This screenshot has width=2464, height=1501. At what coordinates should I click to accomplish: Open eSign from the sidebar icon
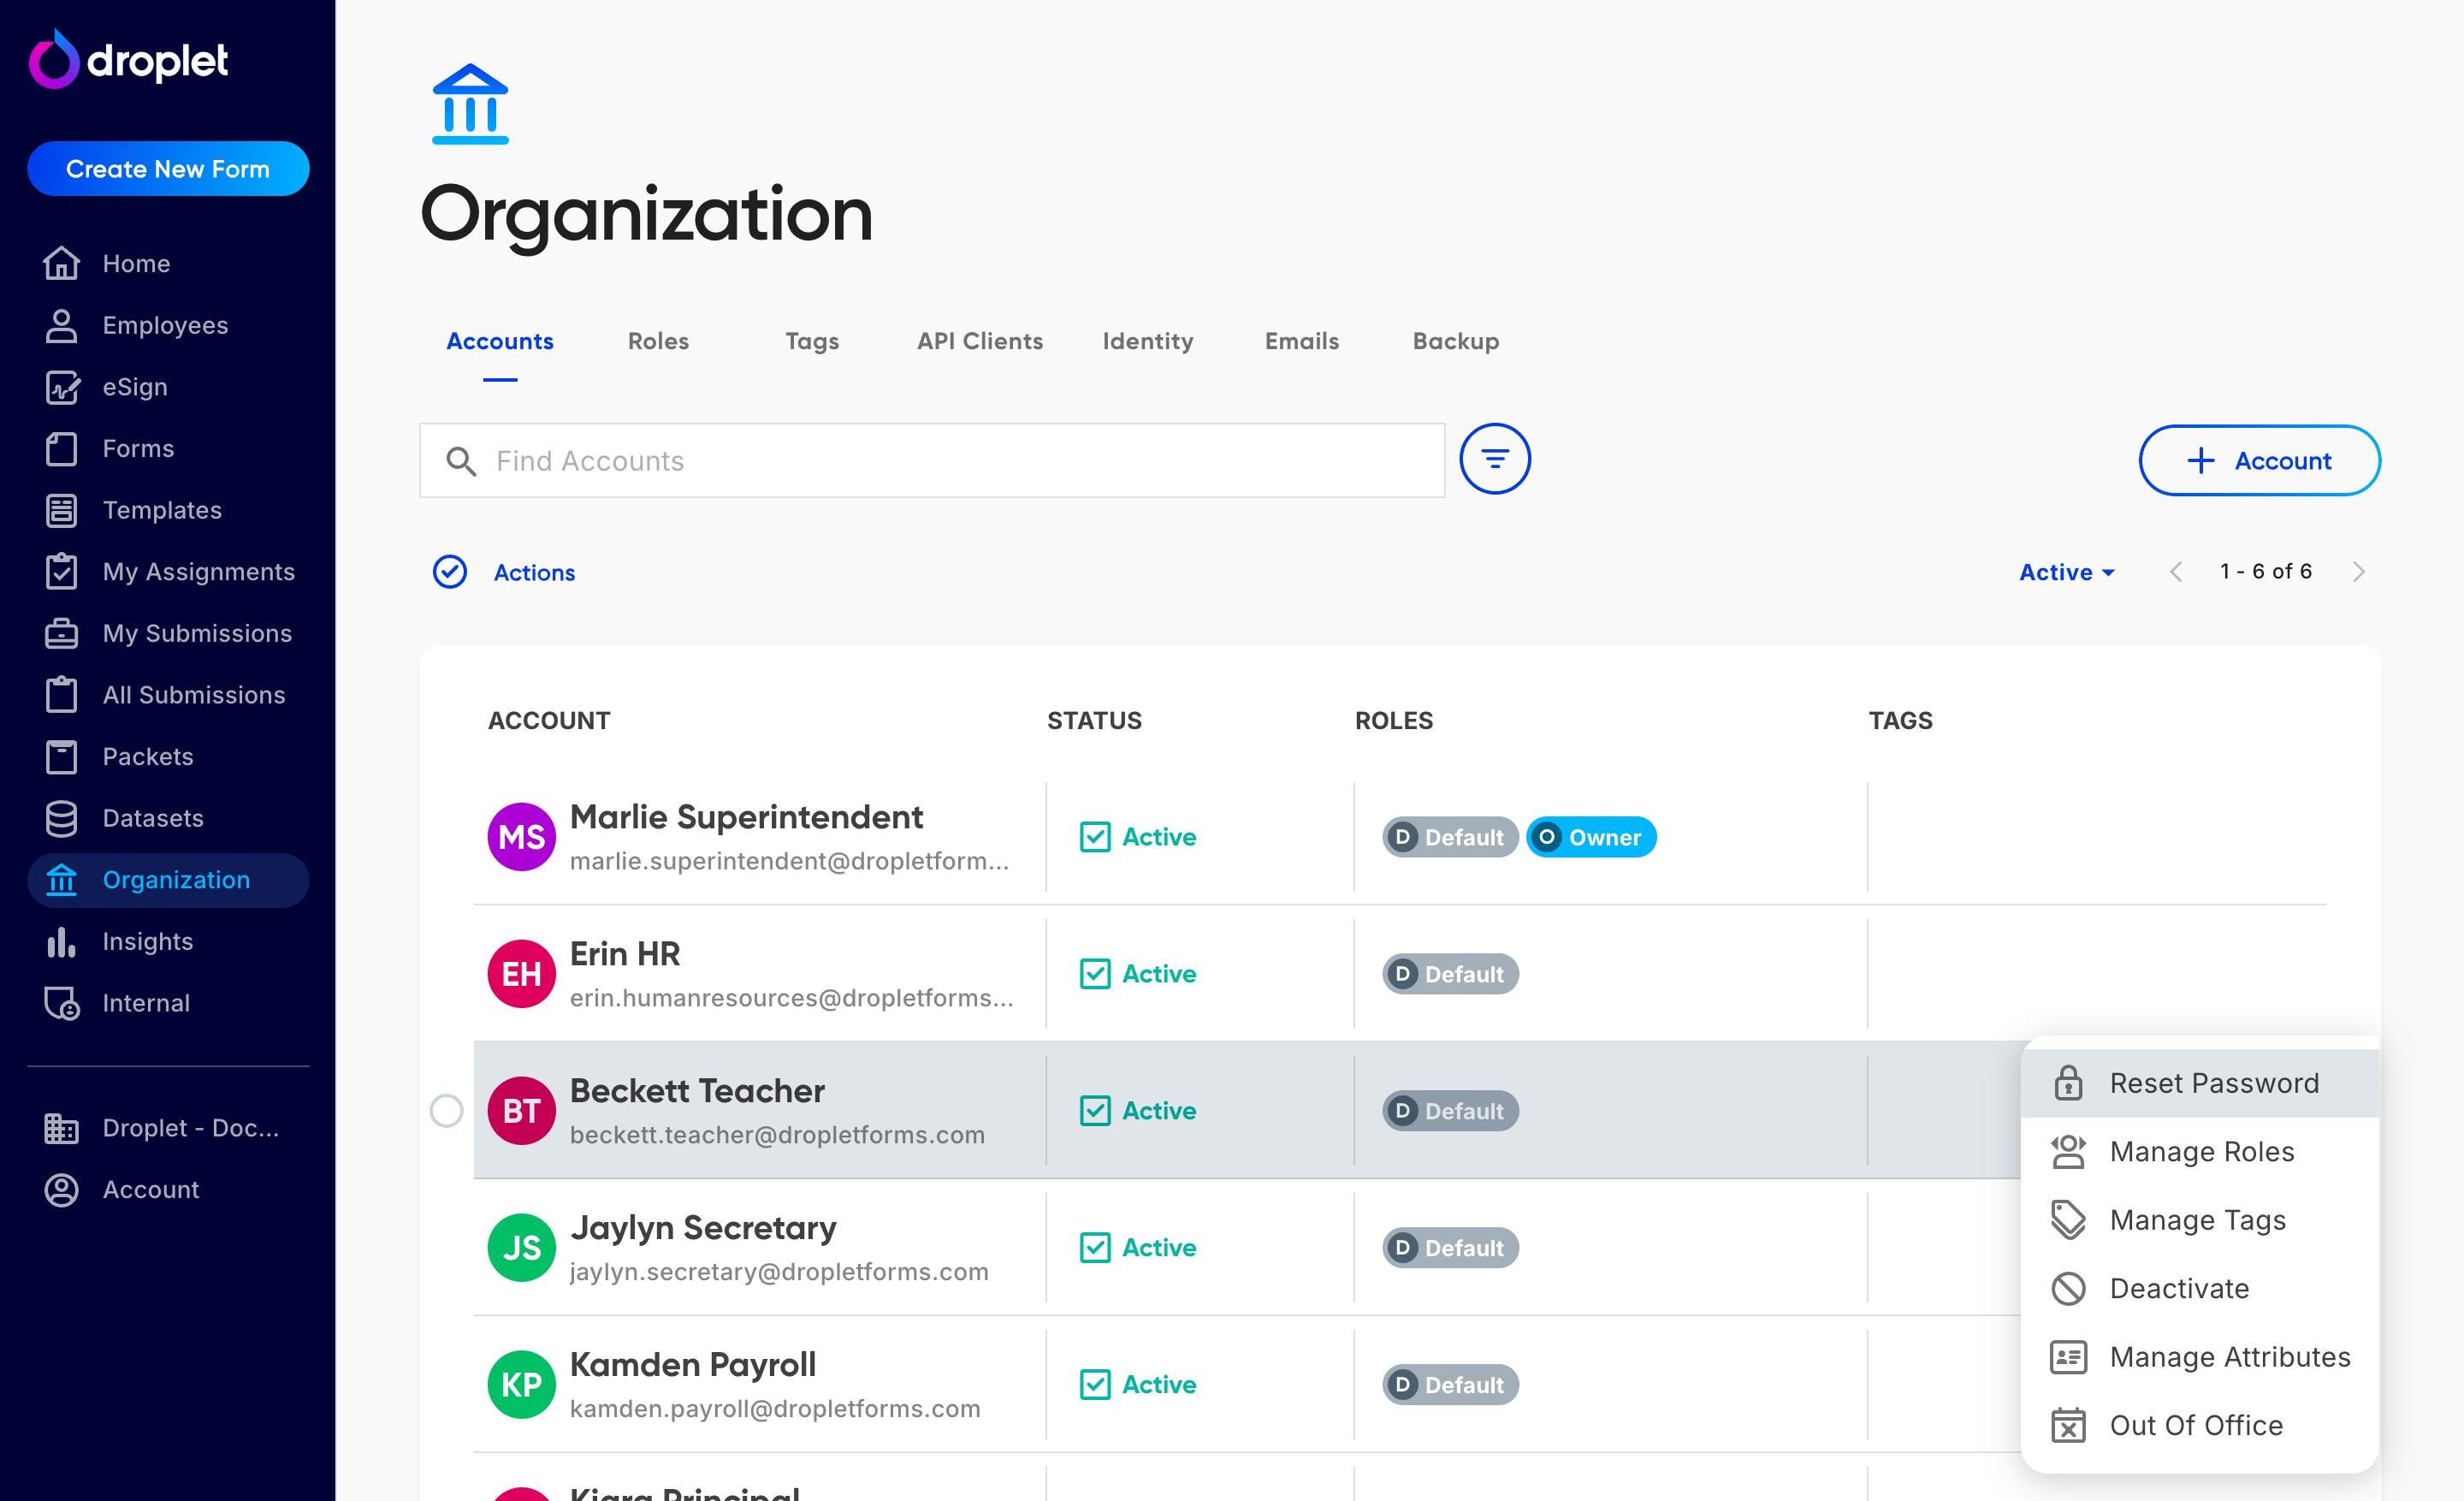click(x=61, y=387)
